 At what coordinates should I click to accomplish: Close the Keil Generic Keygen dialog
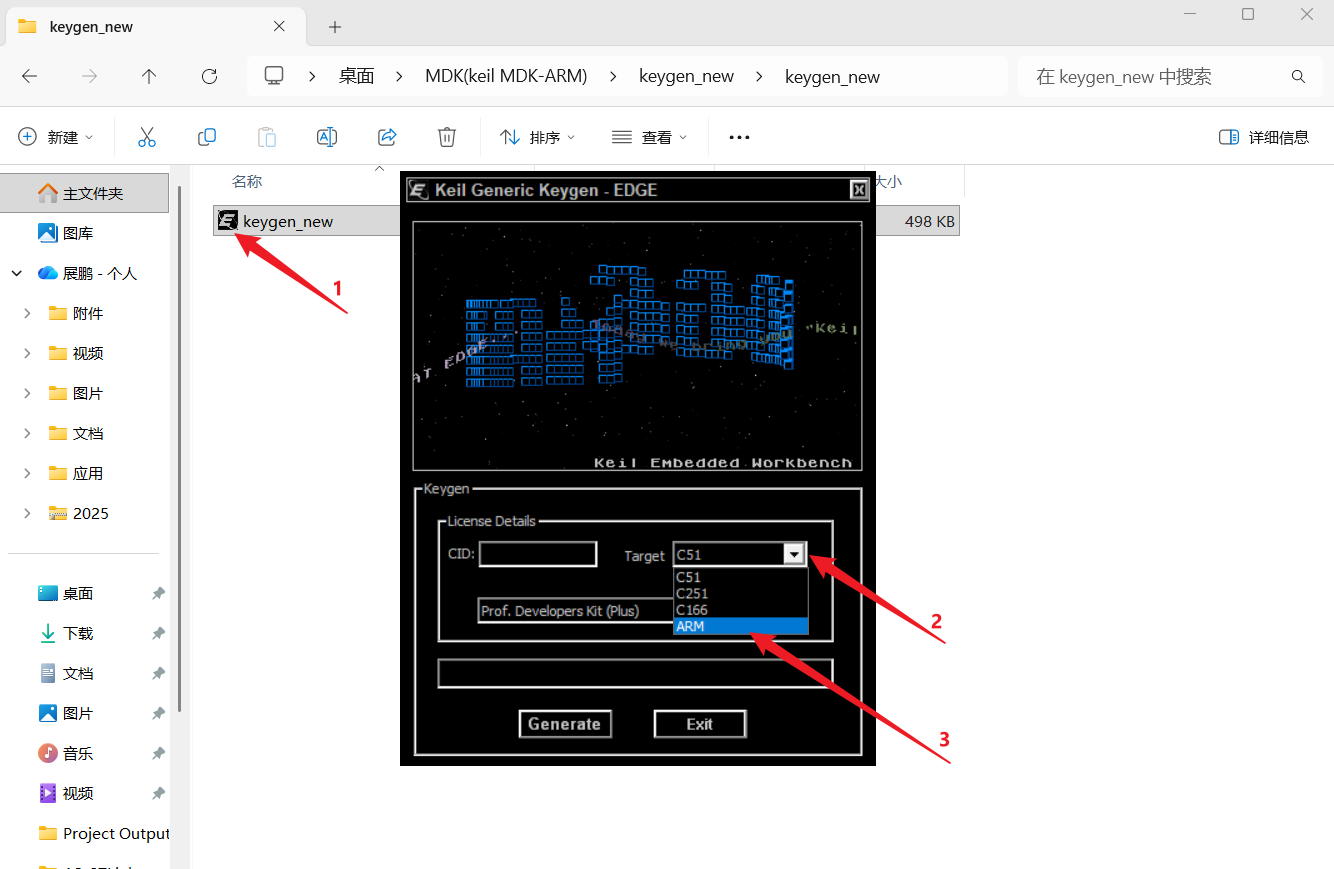coord(858,190)
